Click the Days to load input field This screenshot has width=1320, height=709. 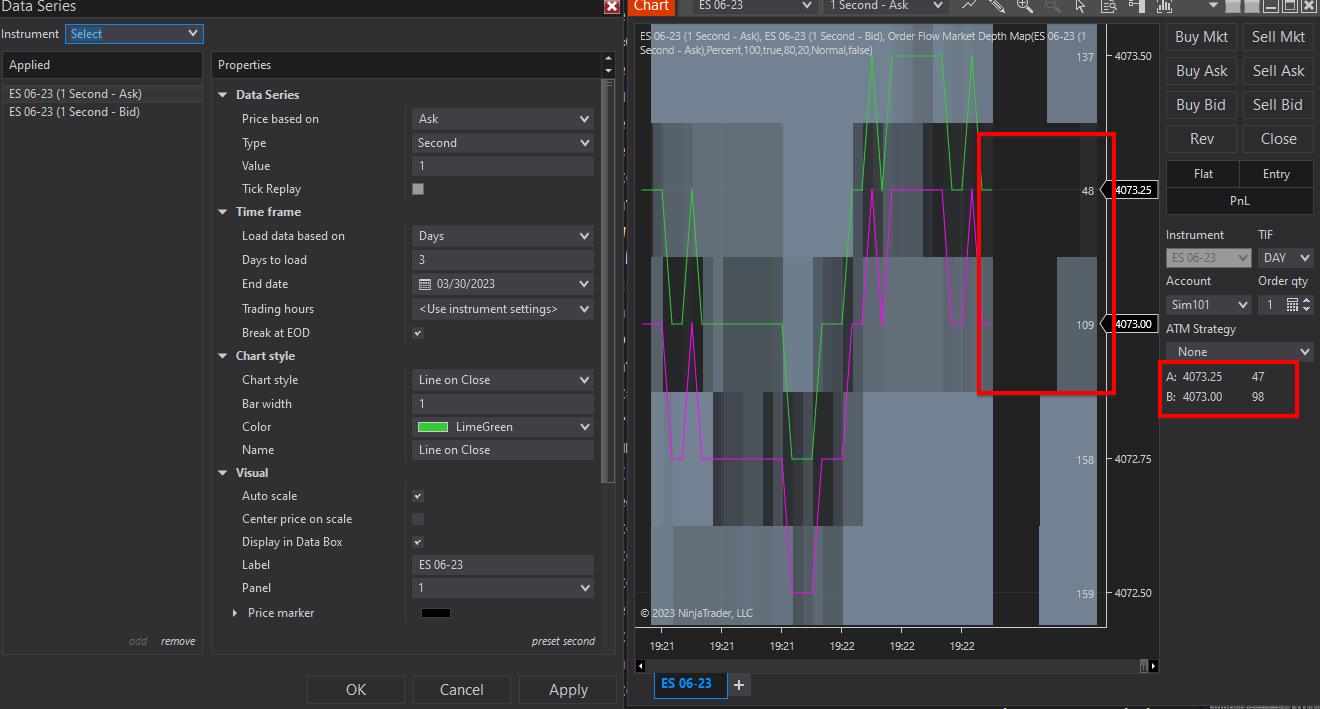tap(503, 260)
